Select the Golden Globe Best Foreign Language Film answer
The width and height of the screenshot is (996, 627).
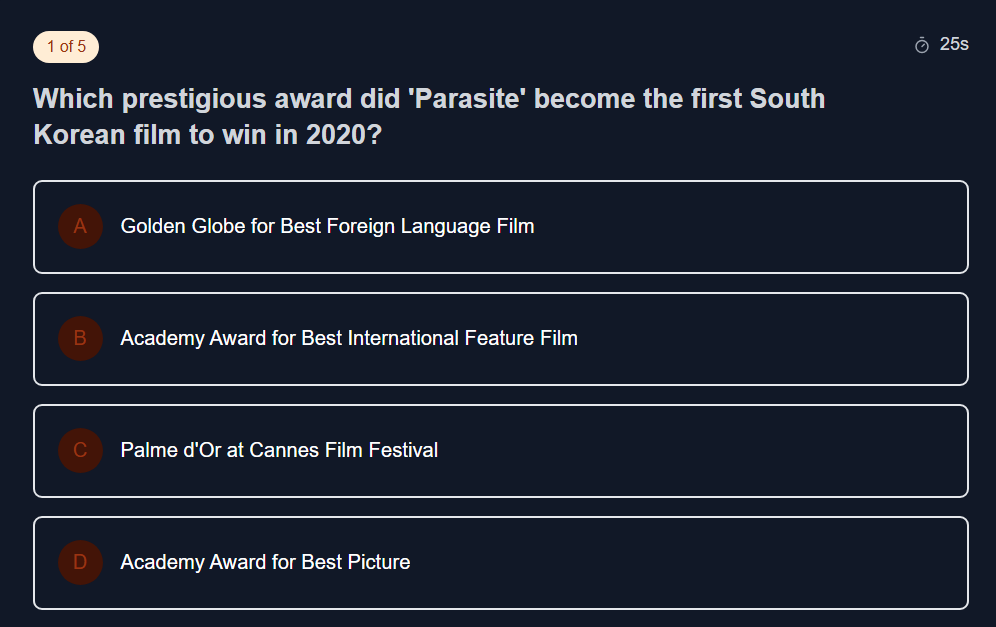[327, 227]
